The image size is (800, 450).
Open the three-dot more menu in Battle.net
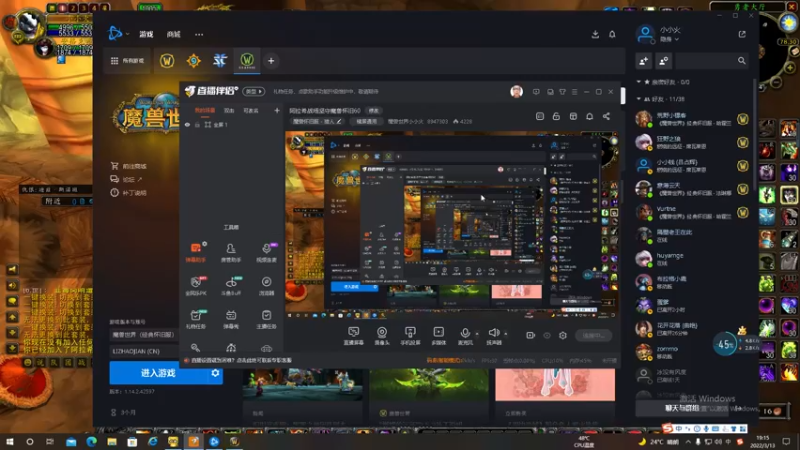199,34
